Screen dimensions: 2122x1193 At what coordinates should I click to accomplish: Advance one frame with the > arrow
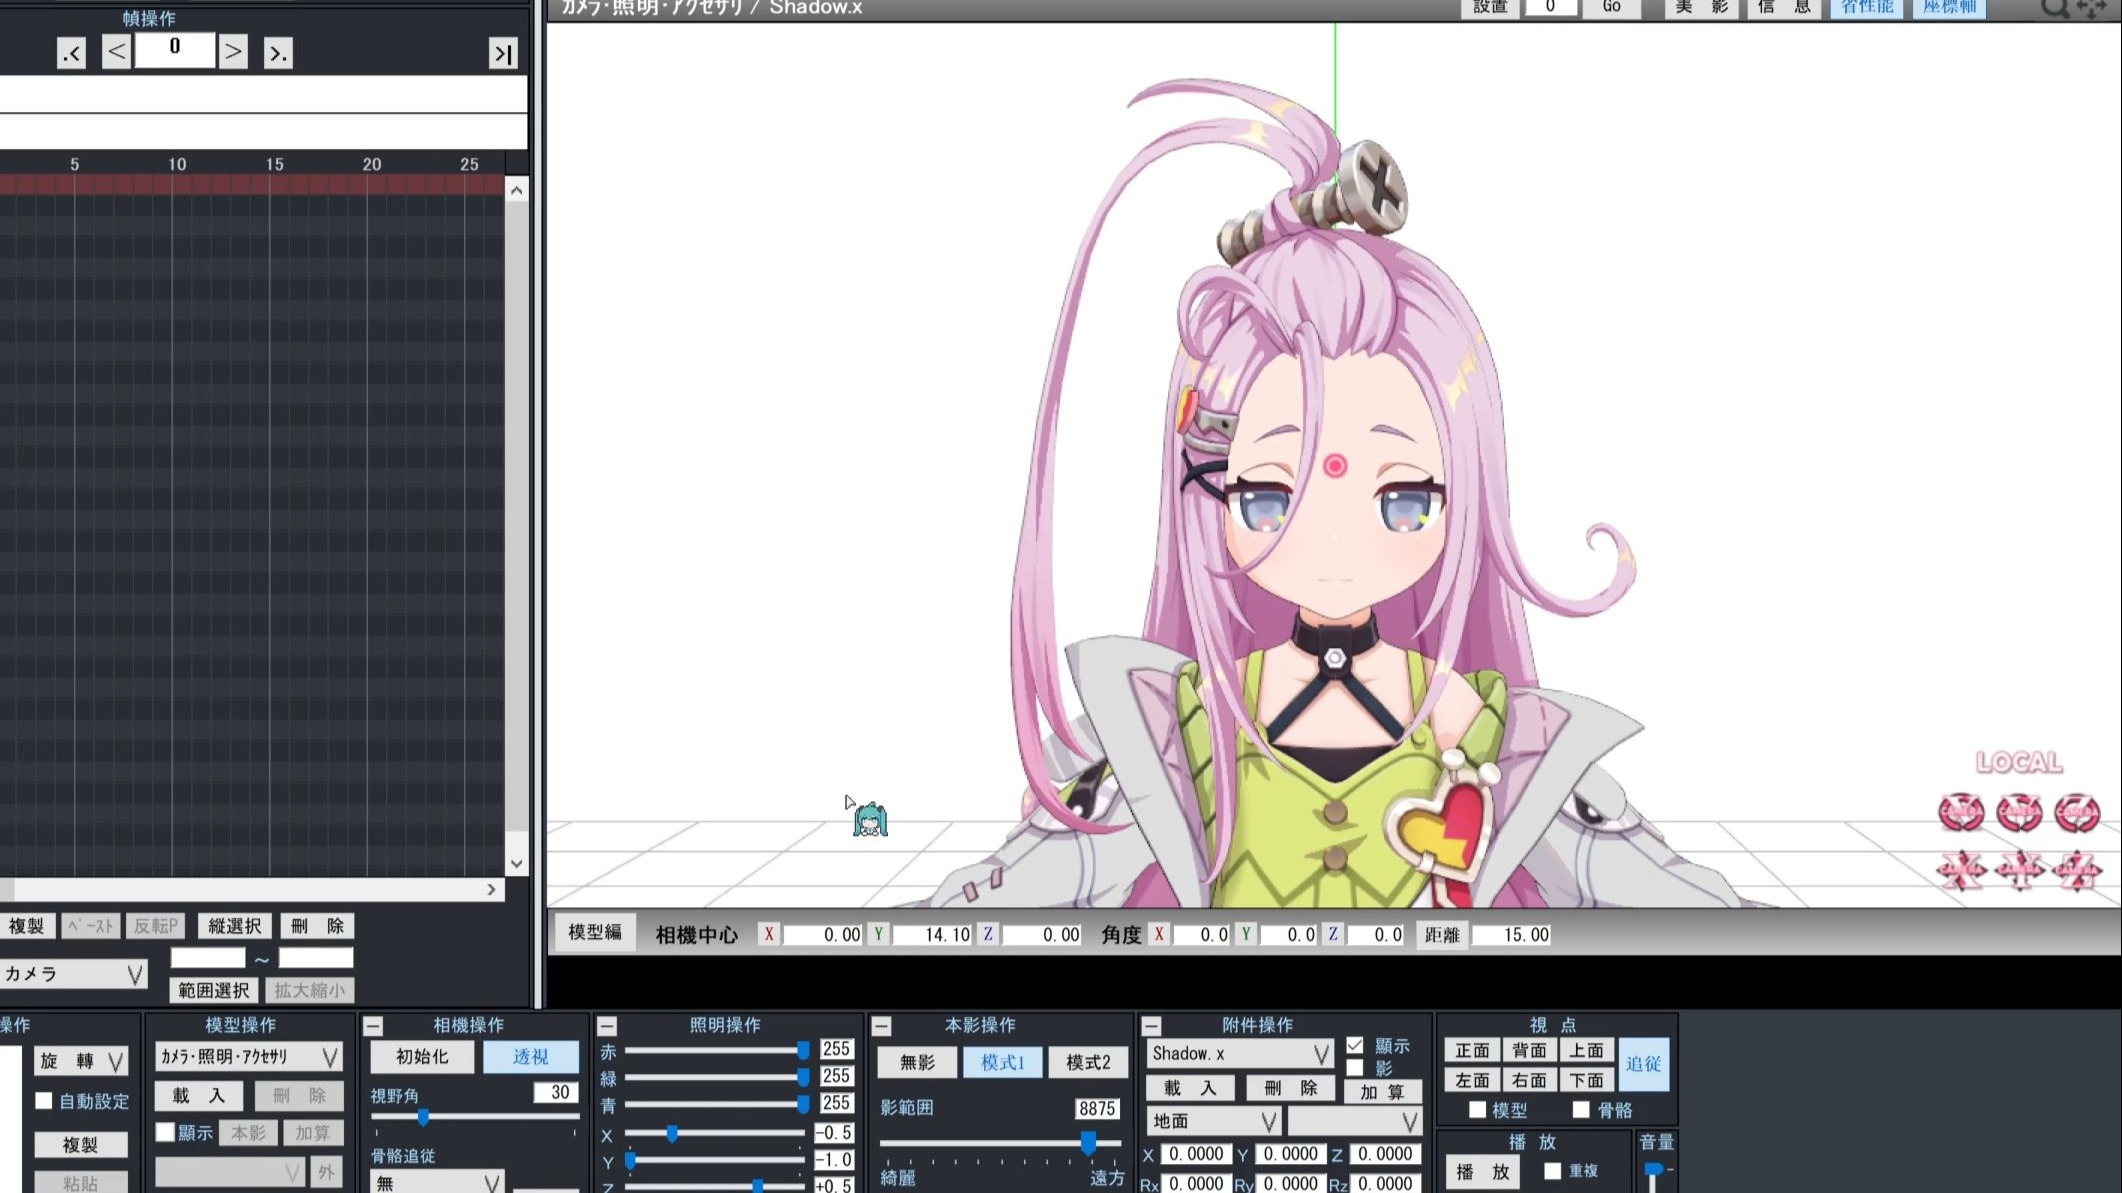(233, 52)
